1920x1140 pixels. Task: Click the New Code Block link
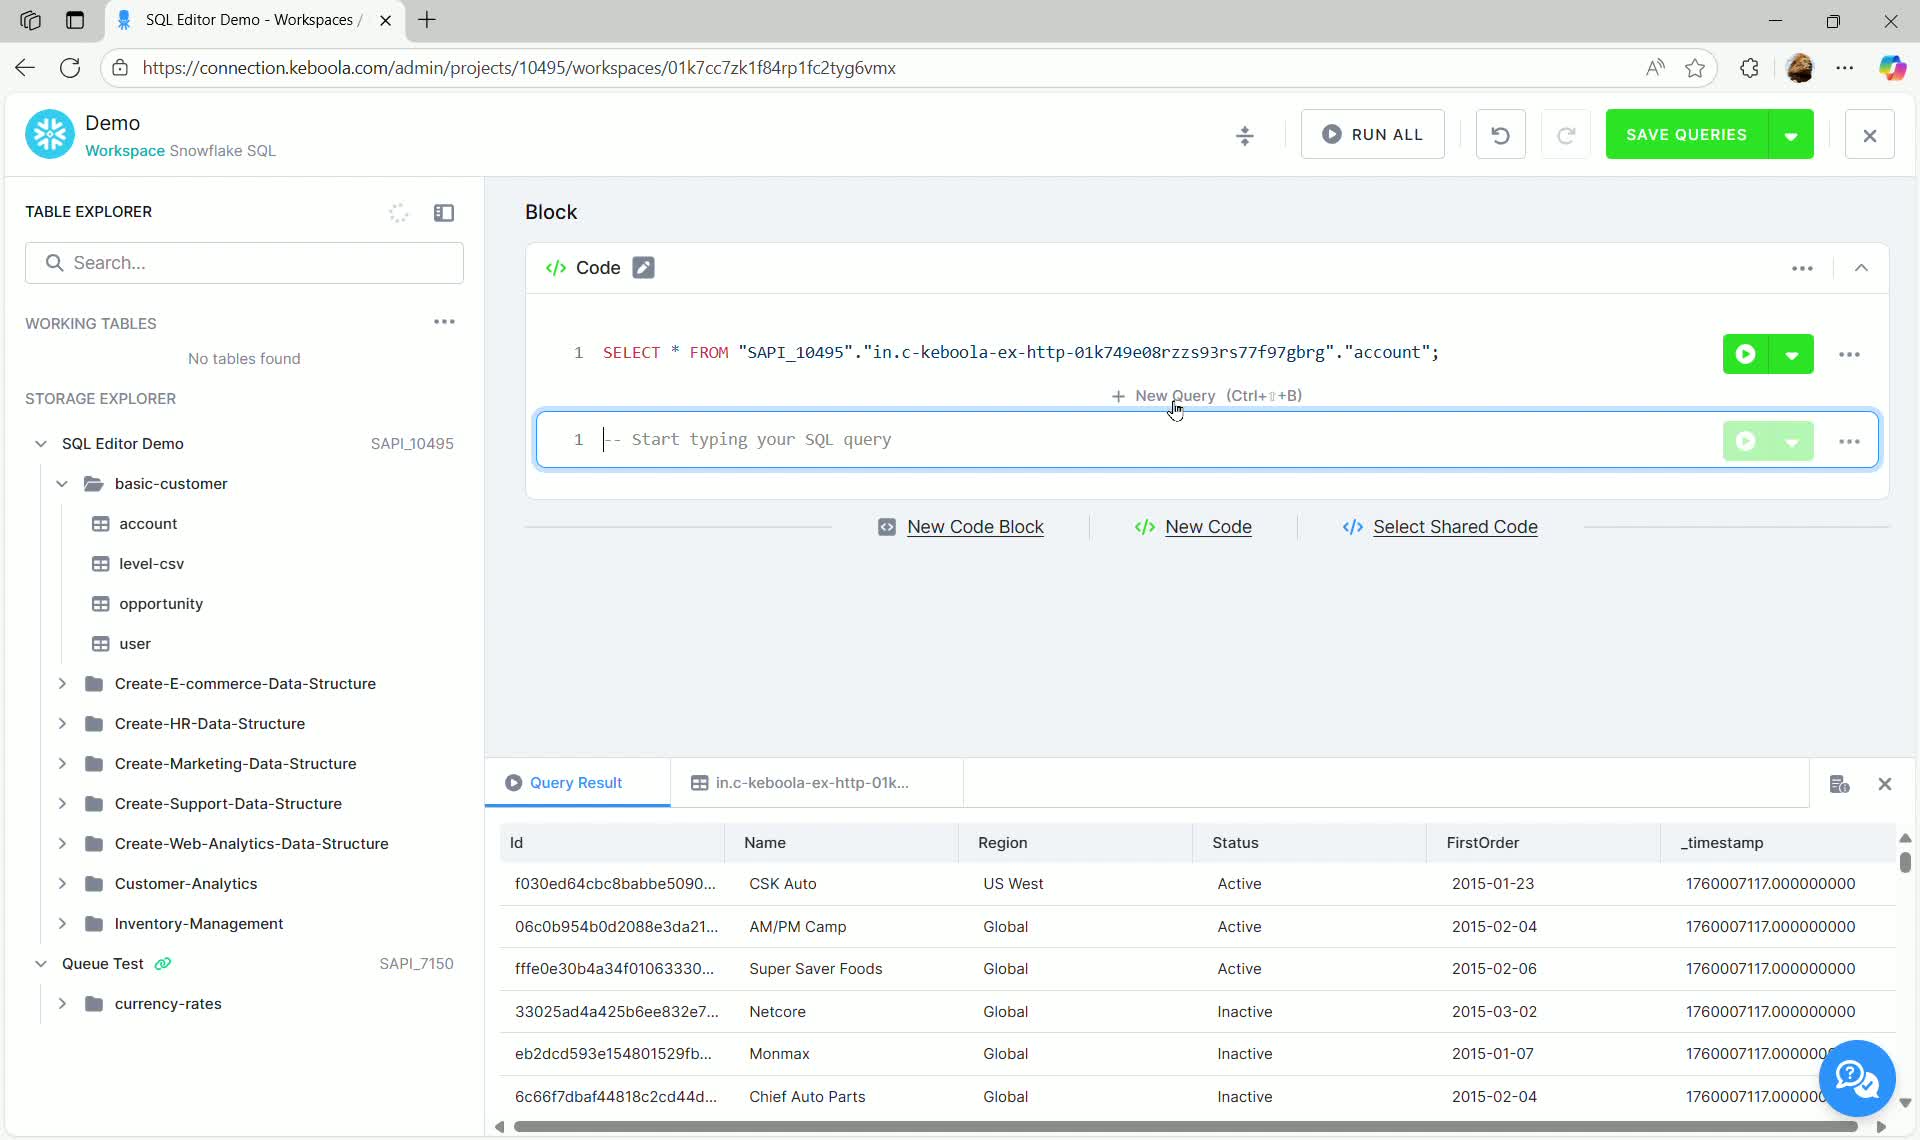(x=974, y=527)
